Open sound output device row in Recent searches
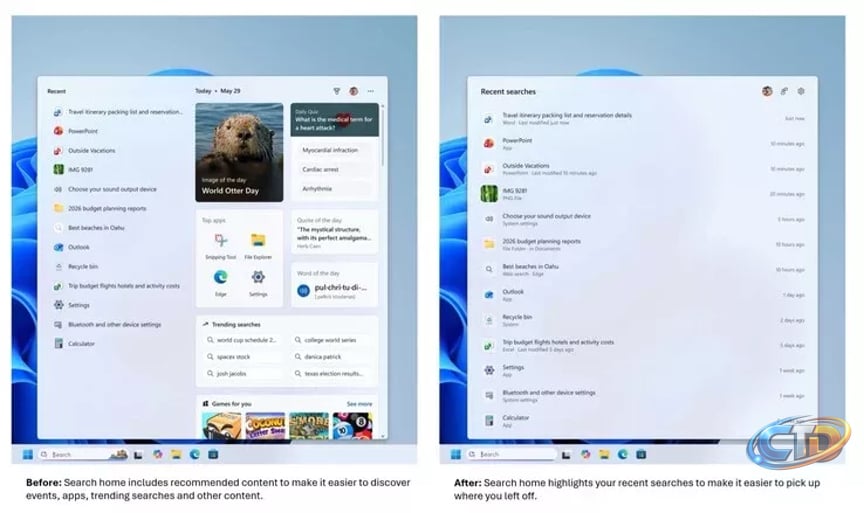864x513 pixels. [x=642, y=219]
